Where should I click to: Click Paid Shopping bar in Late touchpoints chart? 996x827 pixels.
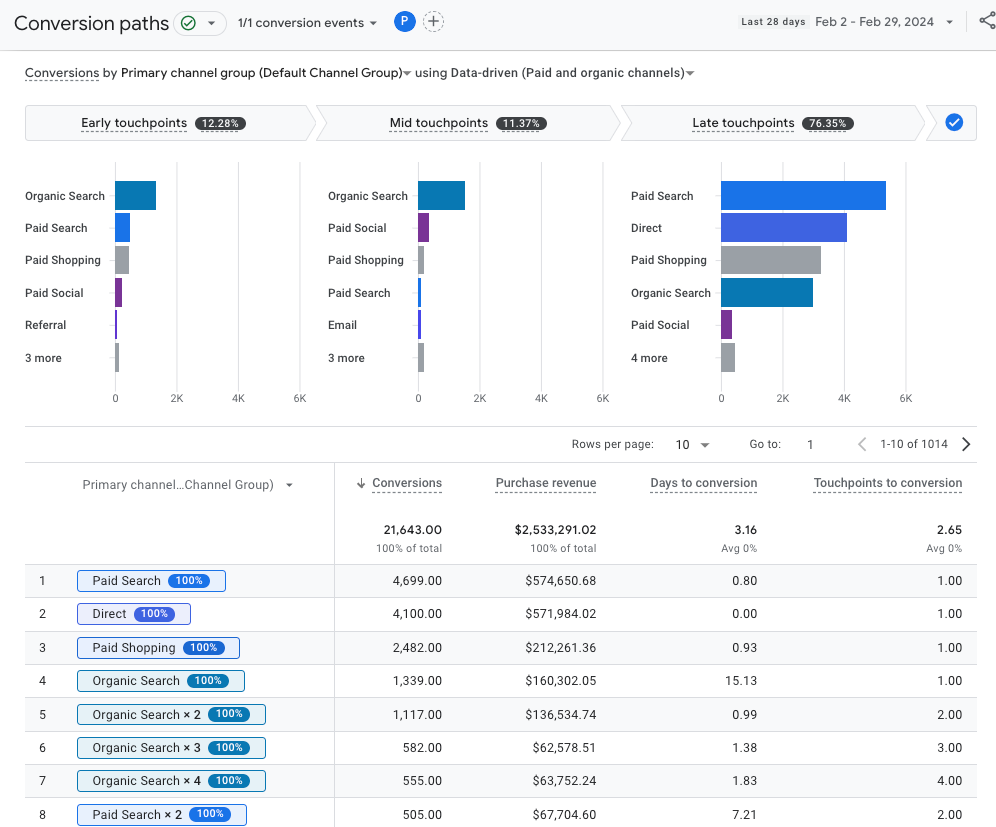(x=771, y=260)
